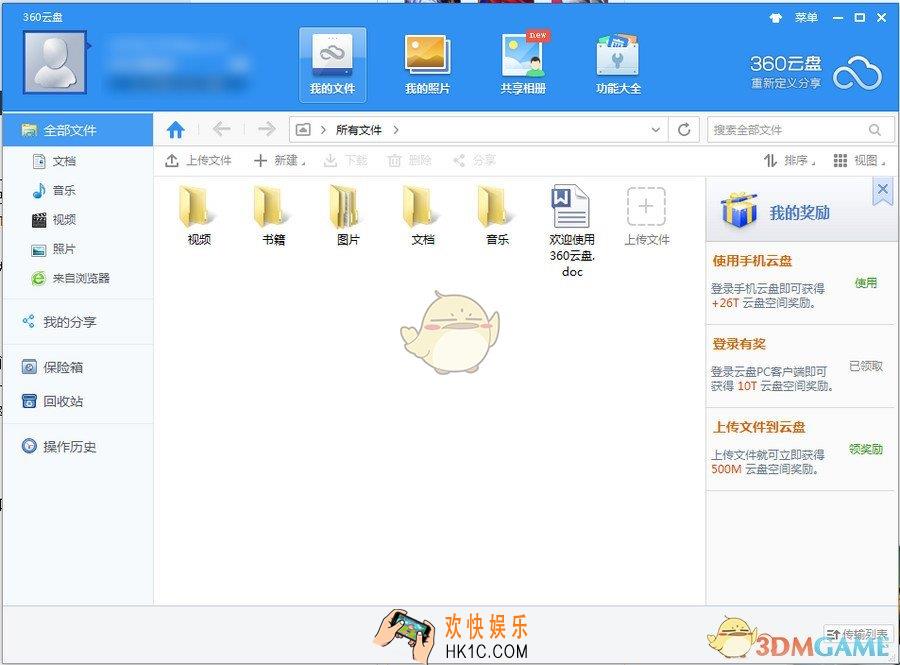Open the 视图 view dropdown
Image resolution: width=900 pixels, height=665 pixels.
[x=859, y=161]
